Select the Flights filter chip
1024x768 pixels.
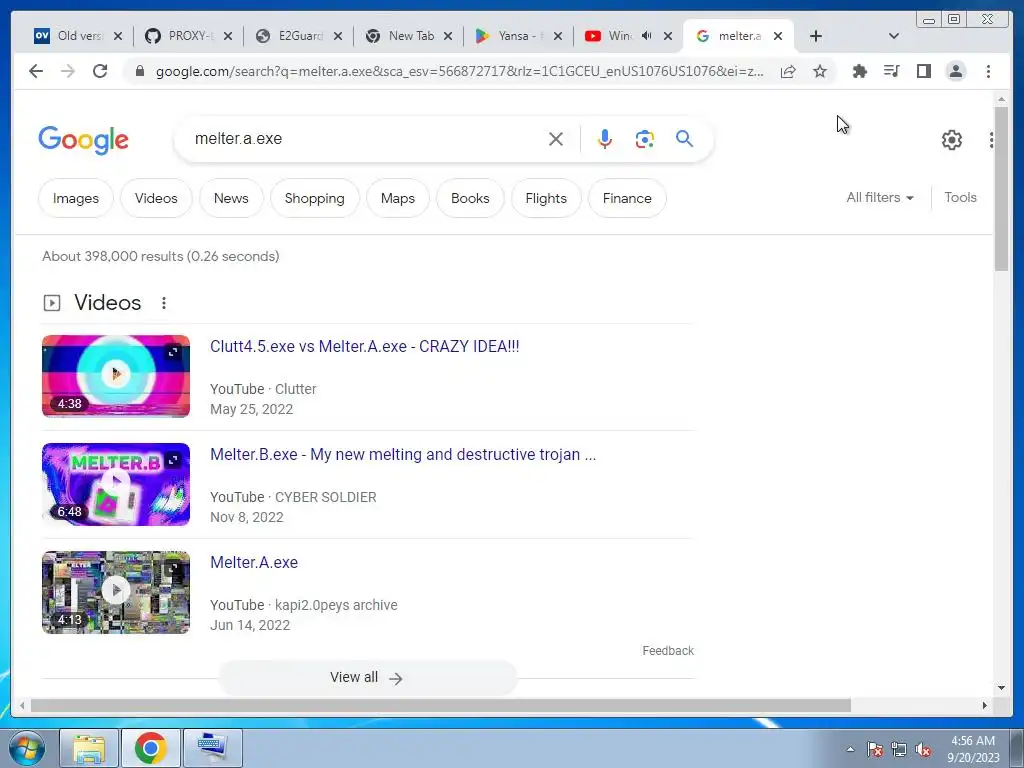[546, 198]
